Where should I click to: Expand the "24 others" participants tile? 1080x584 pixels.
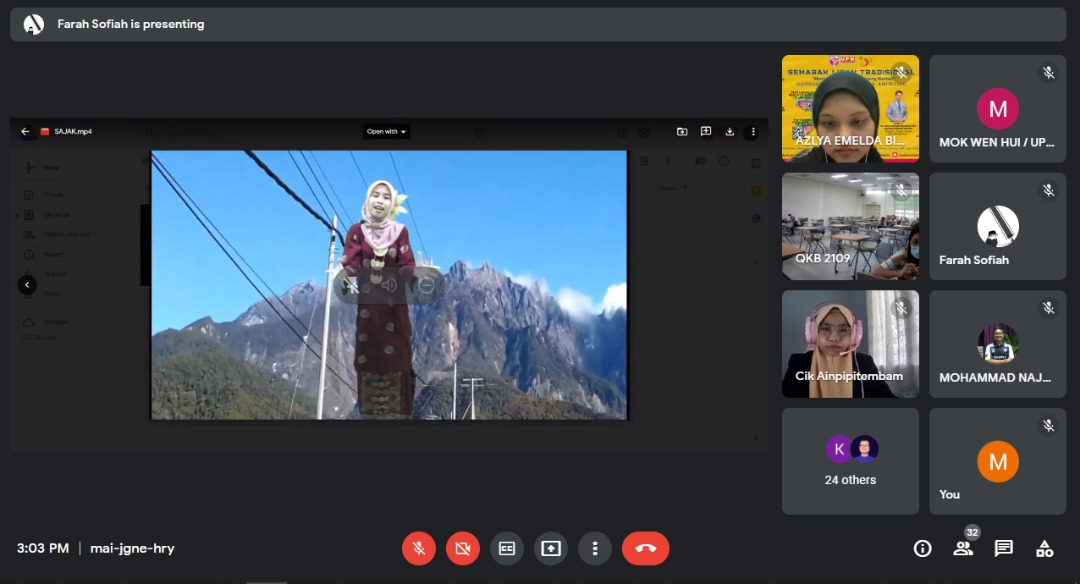850,461
